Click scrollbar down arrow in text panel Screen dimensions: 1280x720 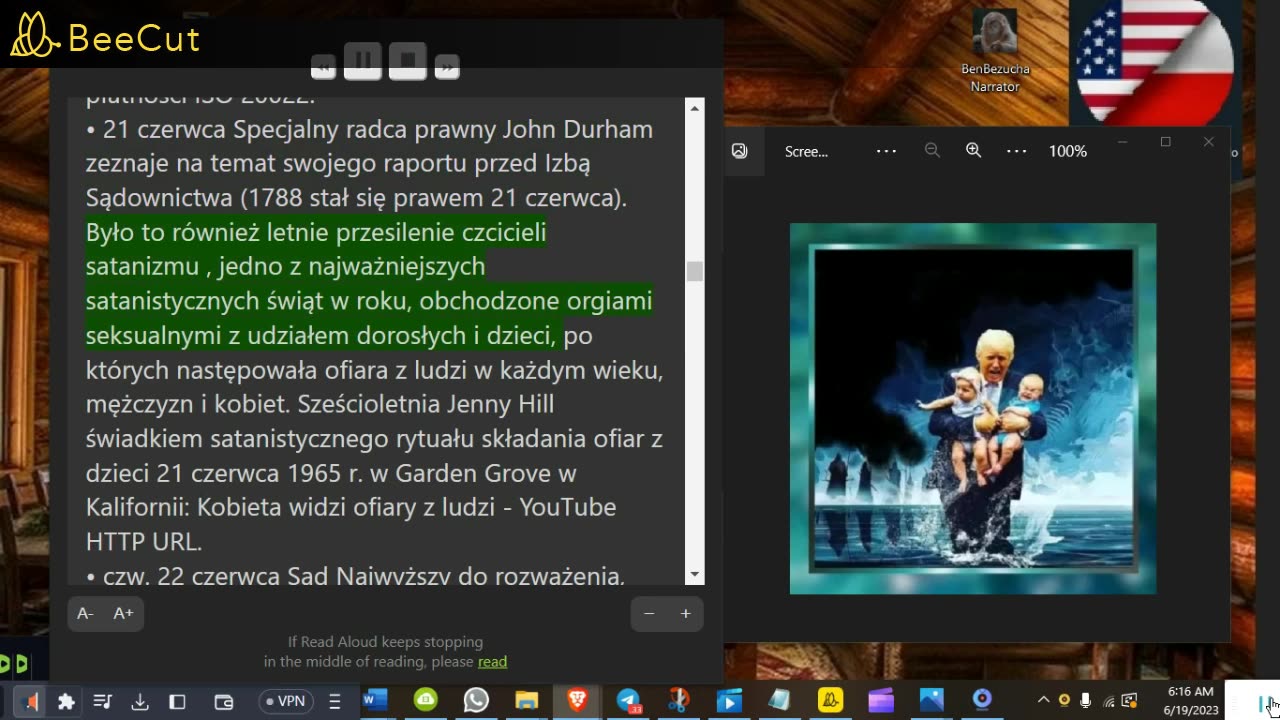click(695, 575)
